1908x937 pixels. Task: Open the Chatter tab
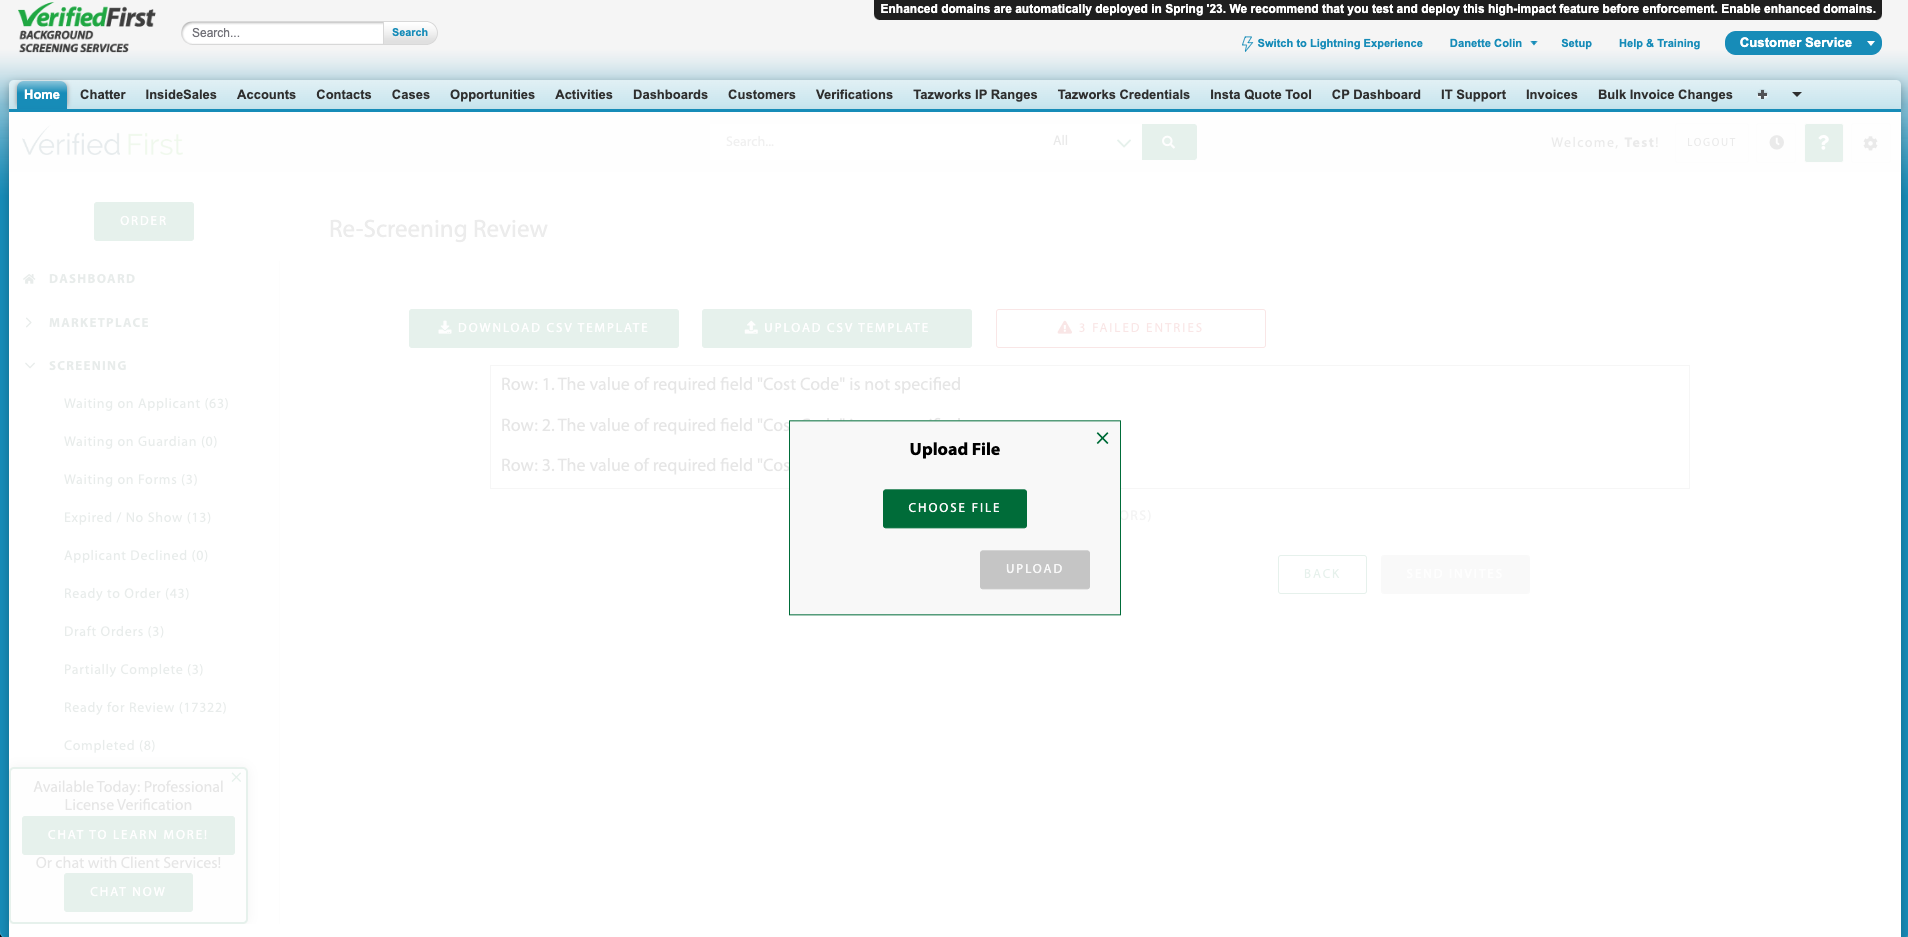(x=103, y=95)
